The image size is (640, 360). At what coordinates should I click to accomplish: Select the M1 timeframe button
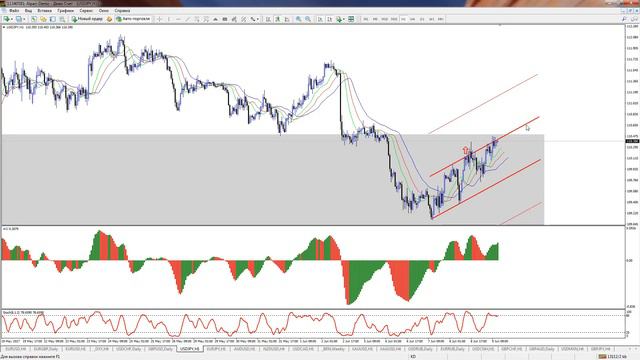click(366, 19)
